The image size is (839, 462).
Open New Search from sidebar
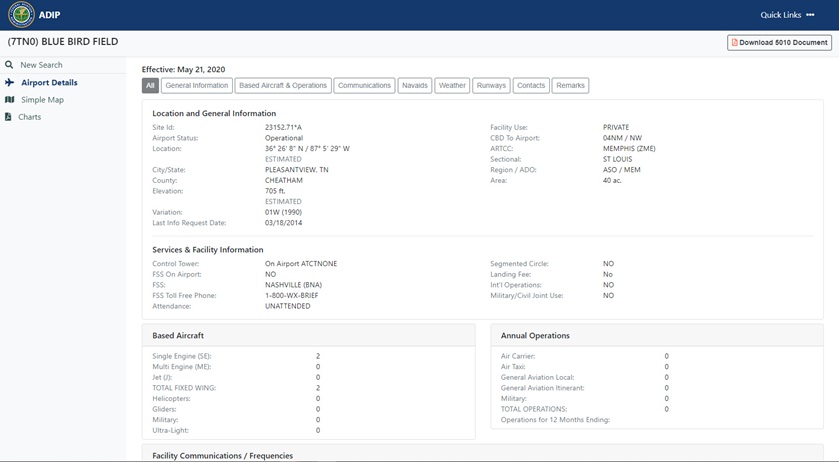pos(41,65)
